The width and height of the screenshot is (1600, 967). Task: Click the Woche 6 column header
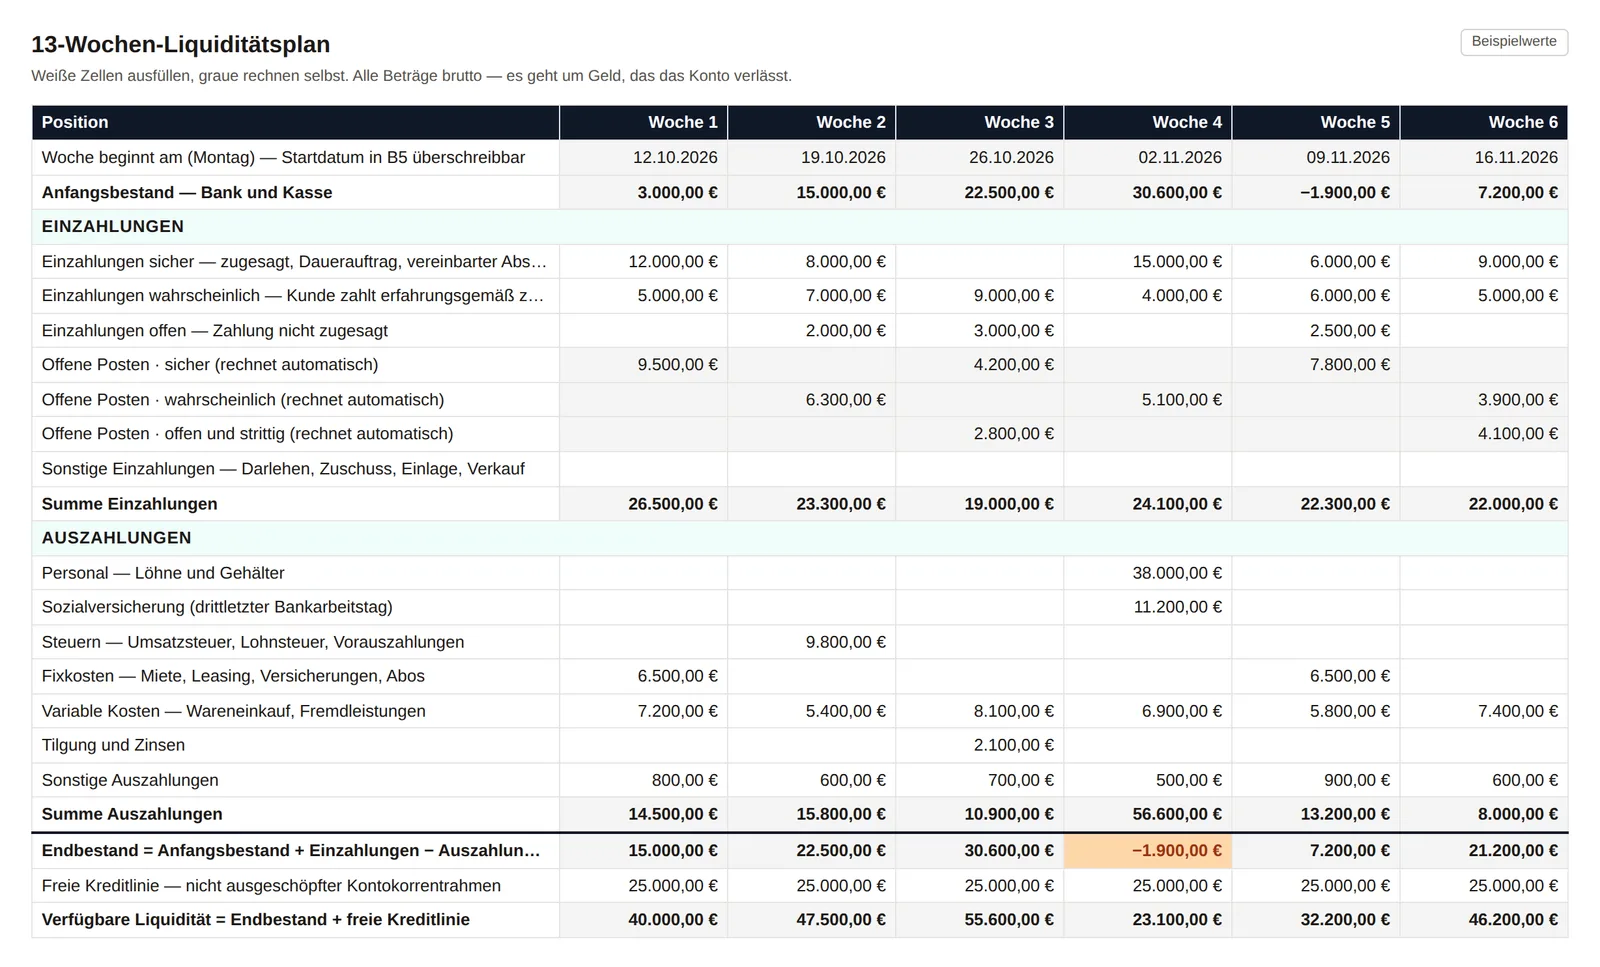(x=1483, y=122)
